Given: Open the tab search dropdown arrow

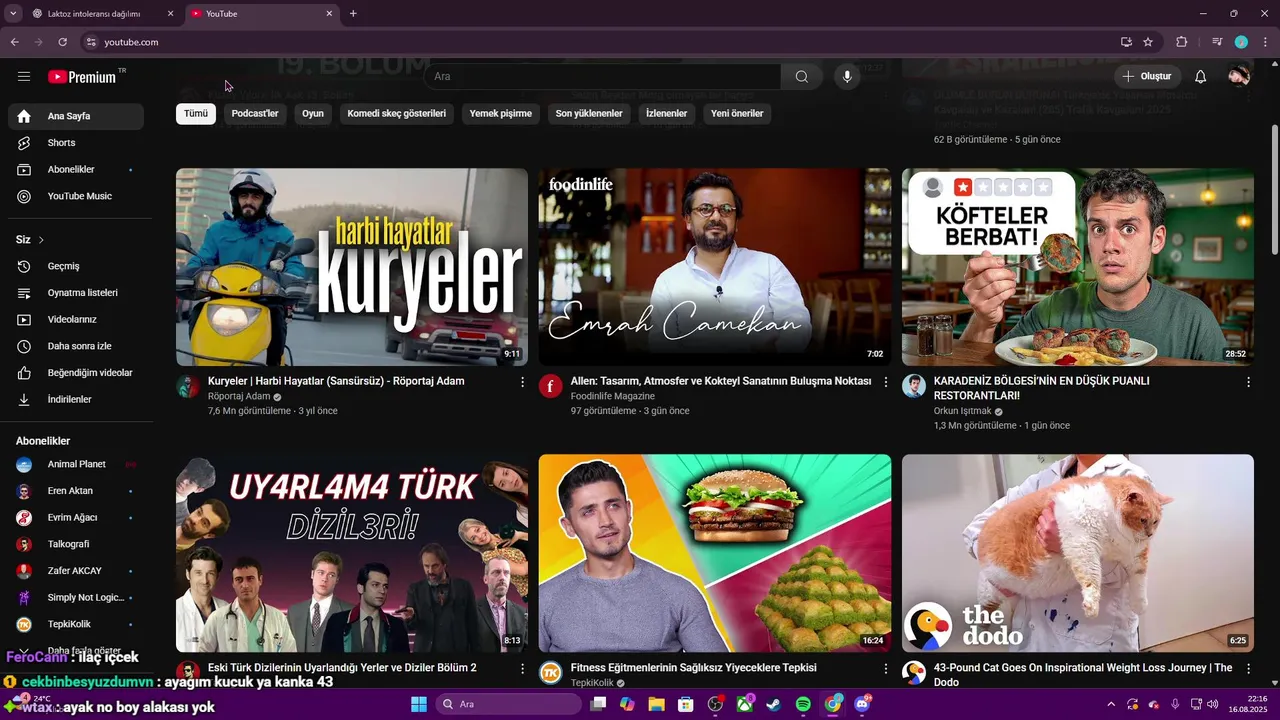Looking at the screenshot, I should 13,14.
